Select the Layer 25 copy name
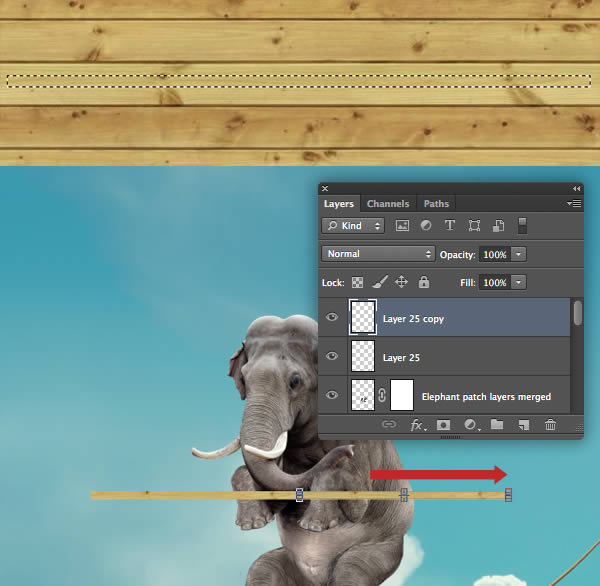Image resolution: width=600 pixels, height=586 pixels. click(413, 319)
